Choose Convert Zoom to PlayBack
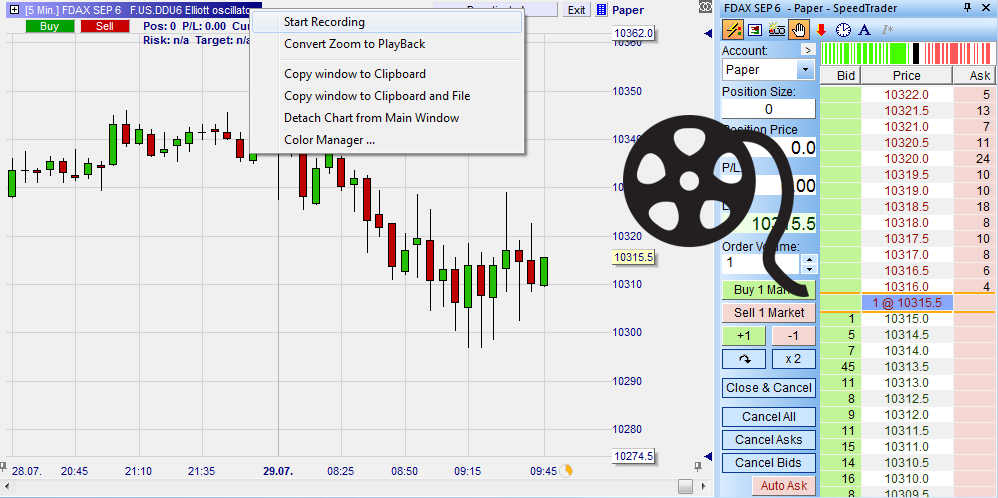Viewport: 998px width, 498px height. pyautogui.click(x=387, y=45)
